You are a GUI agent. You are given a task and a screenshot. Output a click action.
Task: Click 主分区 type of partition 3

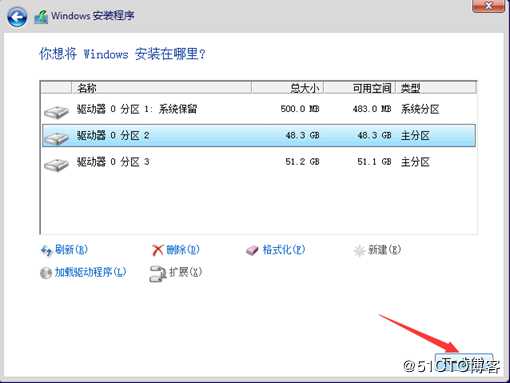click(x=415, y=162)
